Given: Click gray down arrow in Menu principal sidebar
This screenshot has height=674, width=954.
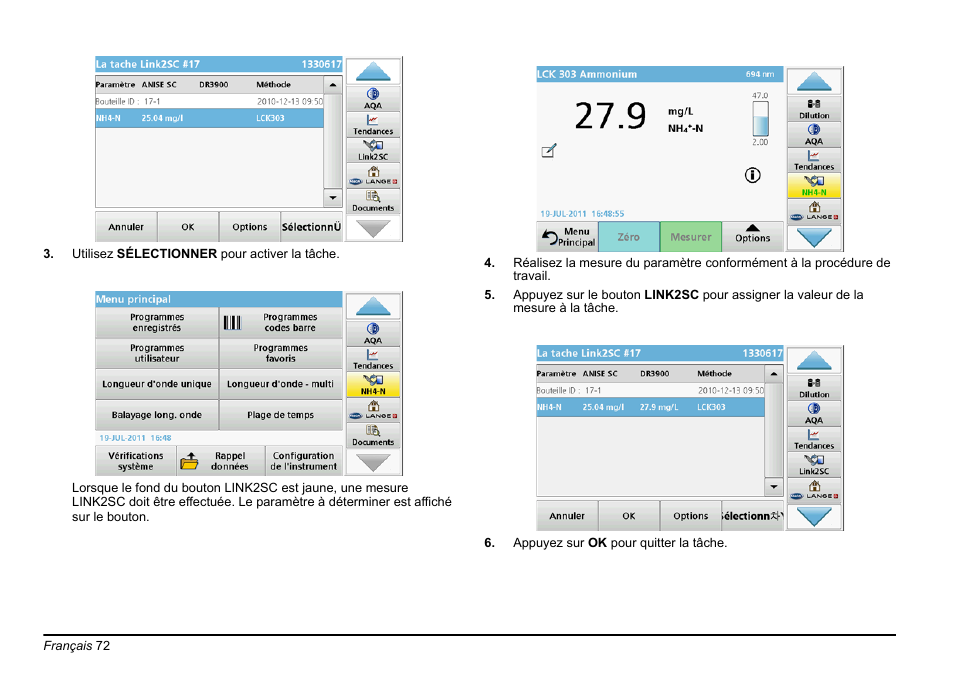Looking at the screenshot, I should click(373, 462).
